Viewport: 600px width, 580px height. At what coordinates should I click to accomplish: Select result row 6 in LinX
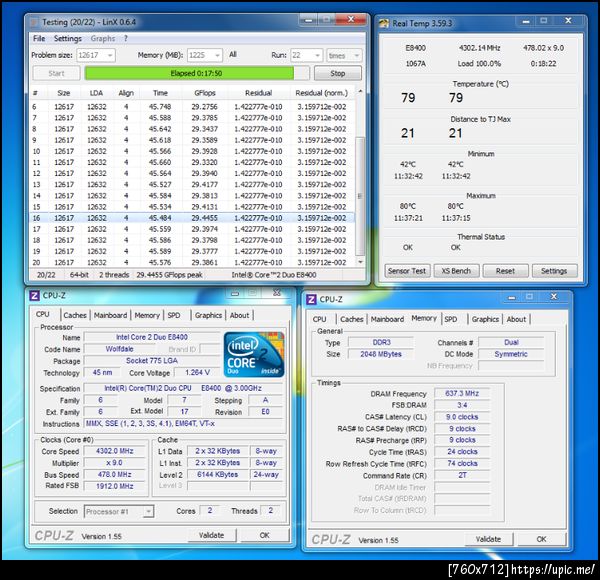click(192, 107)
